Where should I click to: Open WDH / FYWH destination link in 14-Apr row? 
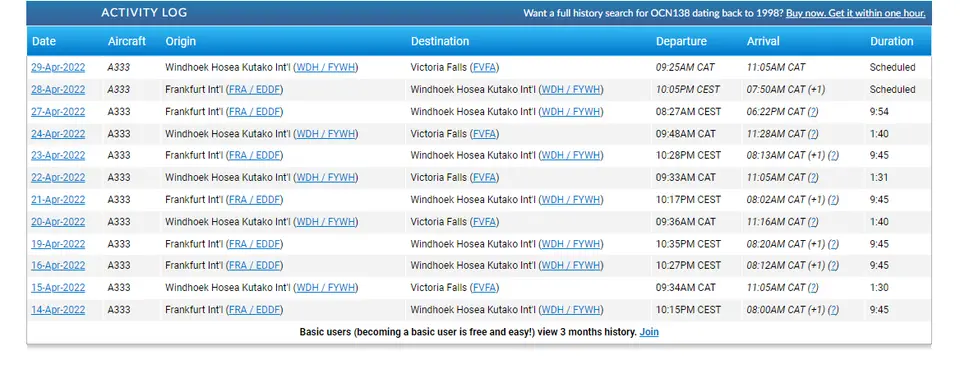point(571,310)
